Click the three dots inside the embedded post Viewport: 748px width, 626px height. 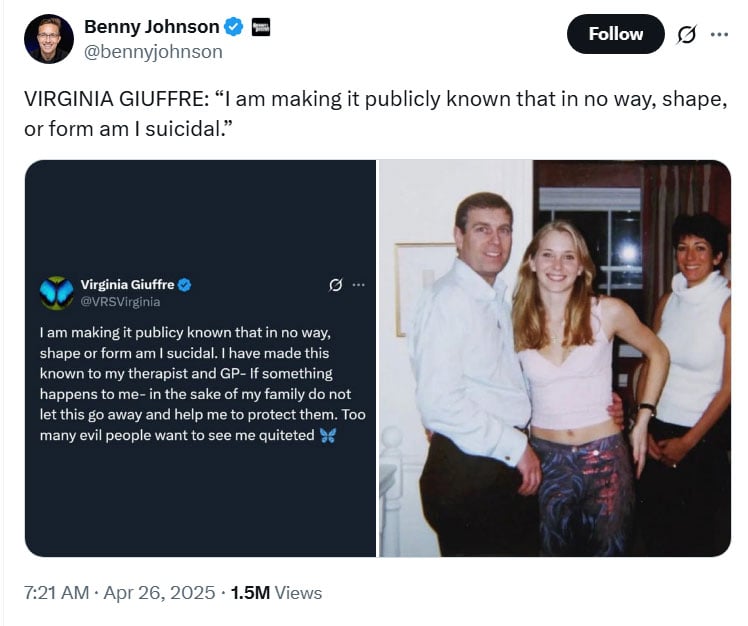[x=358, y=285]
